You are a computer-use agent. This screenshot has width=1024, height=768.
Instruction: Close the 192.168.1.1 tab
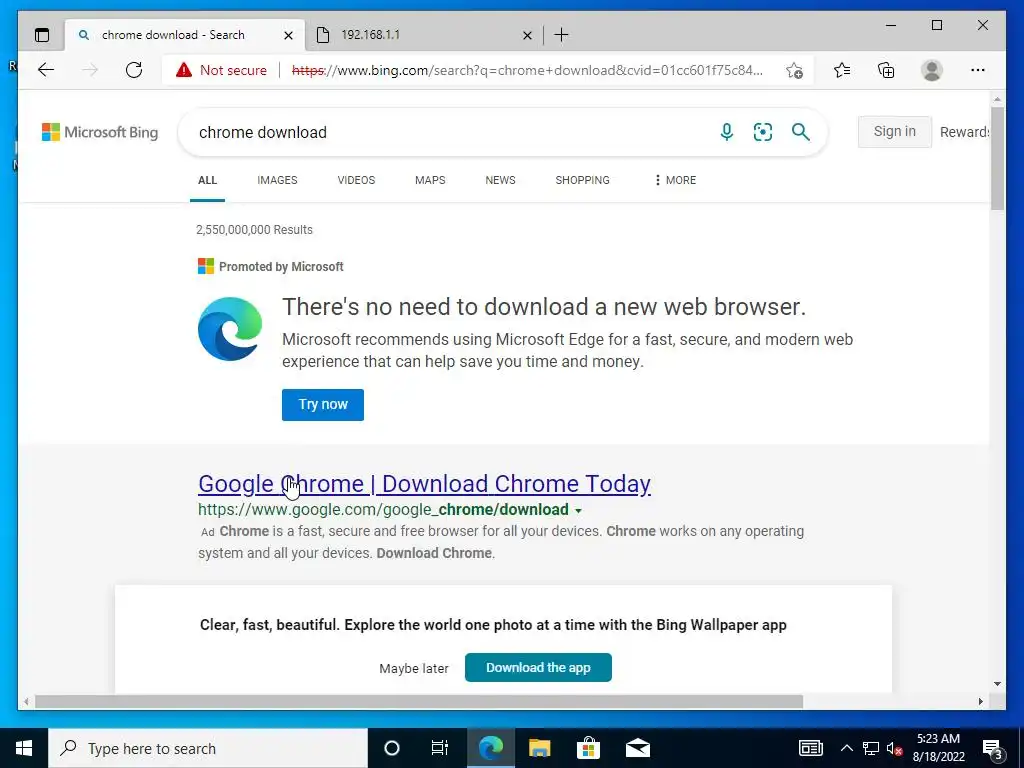pyautogui.click(x=528, y=35)
